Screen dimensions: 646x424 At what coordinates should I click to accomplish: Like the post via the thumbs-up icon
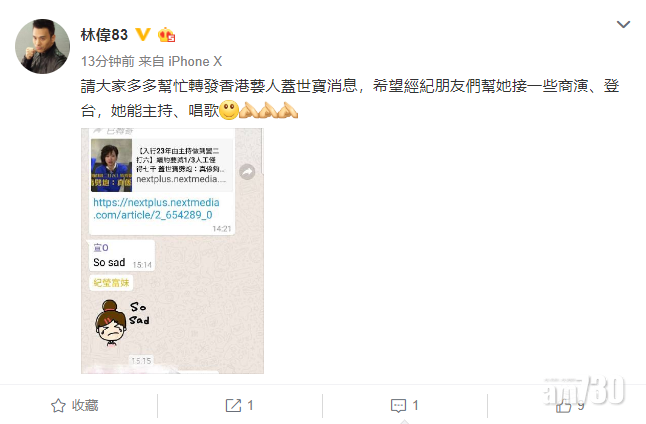point(563,406)
